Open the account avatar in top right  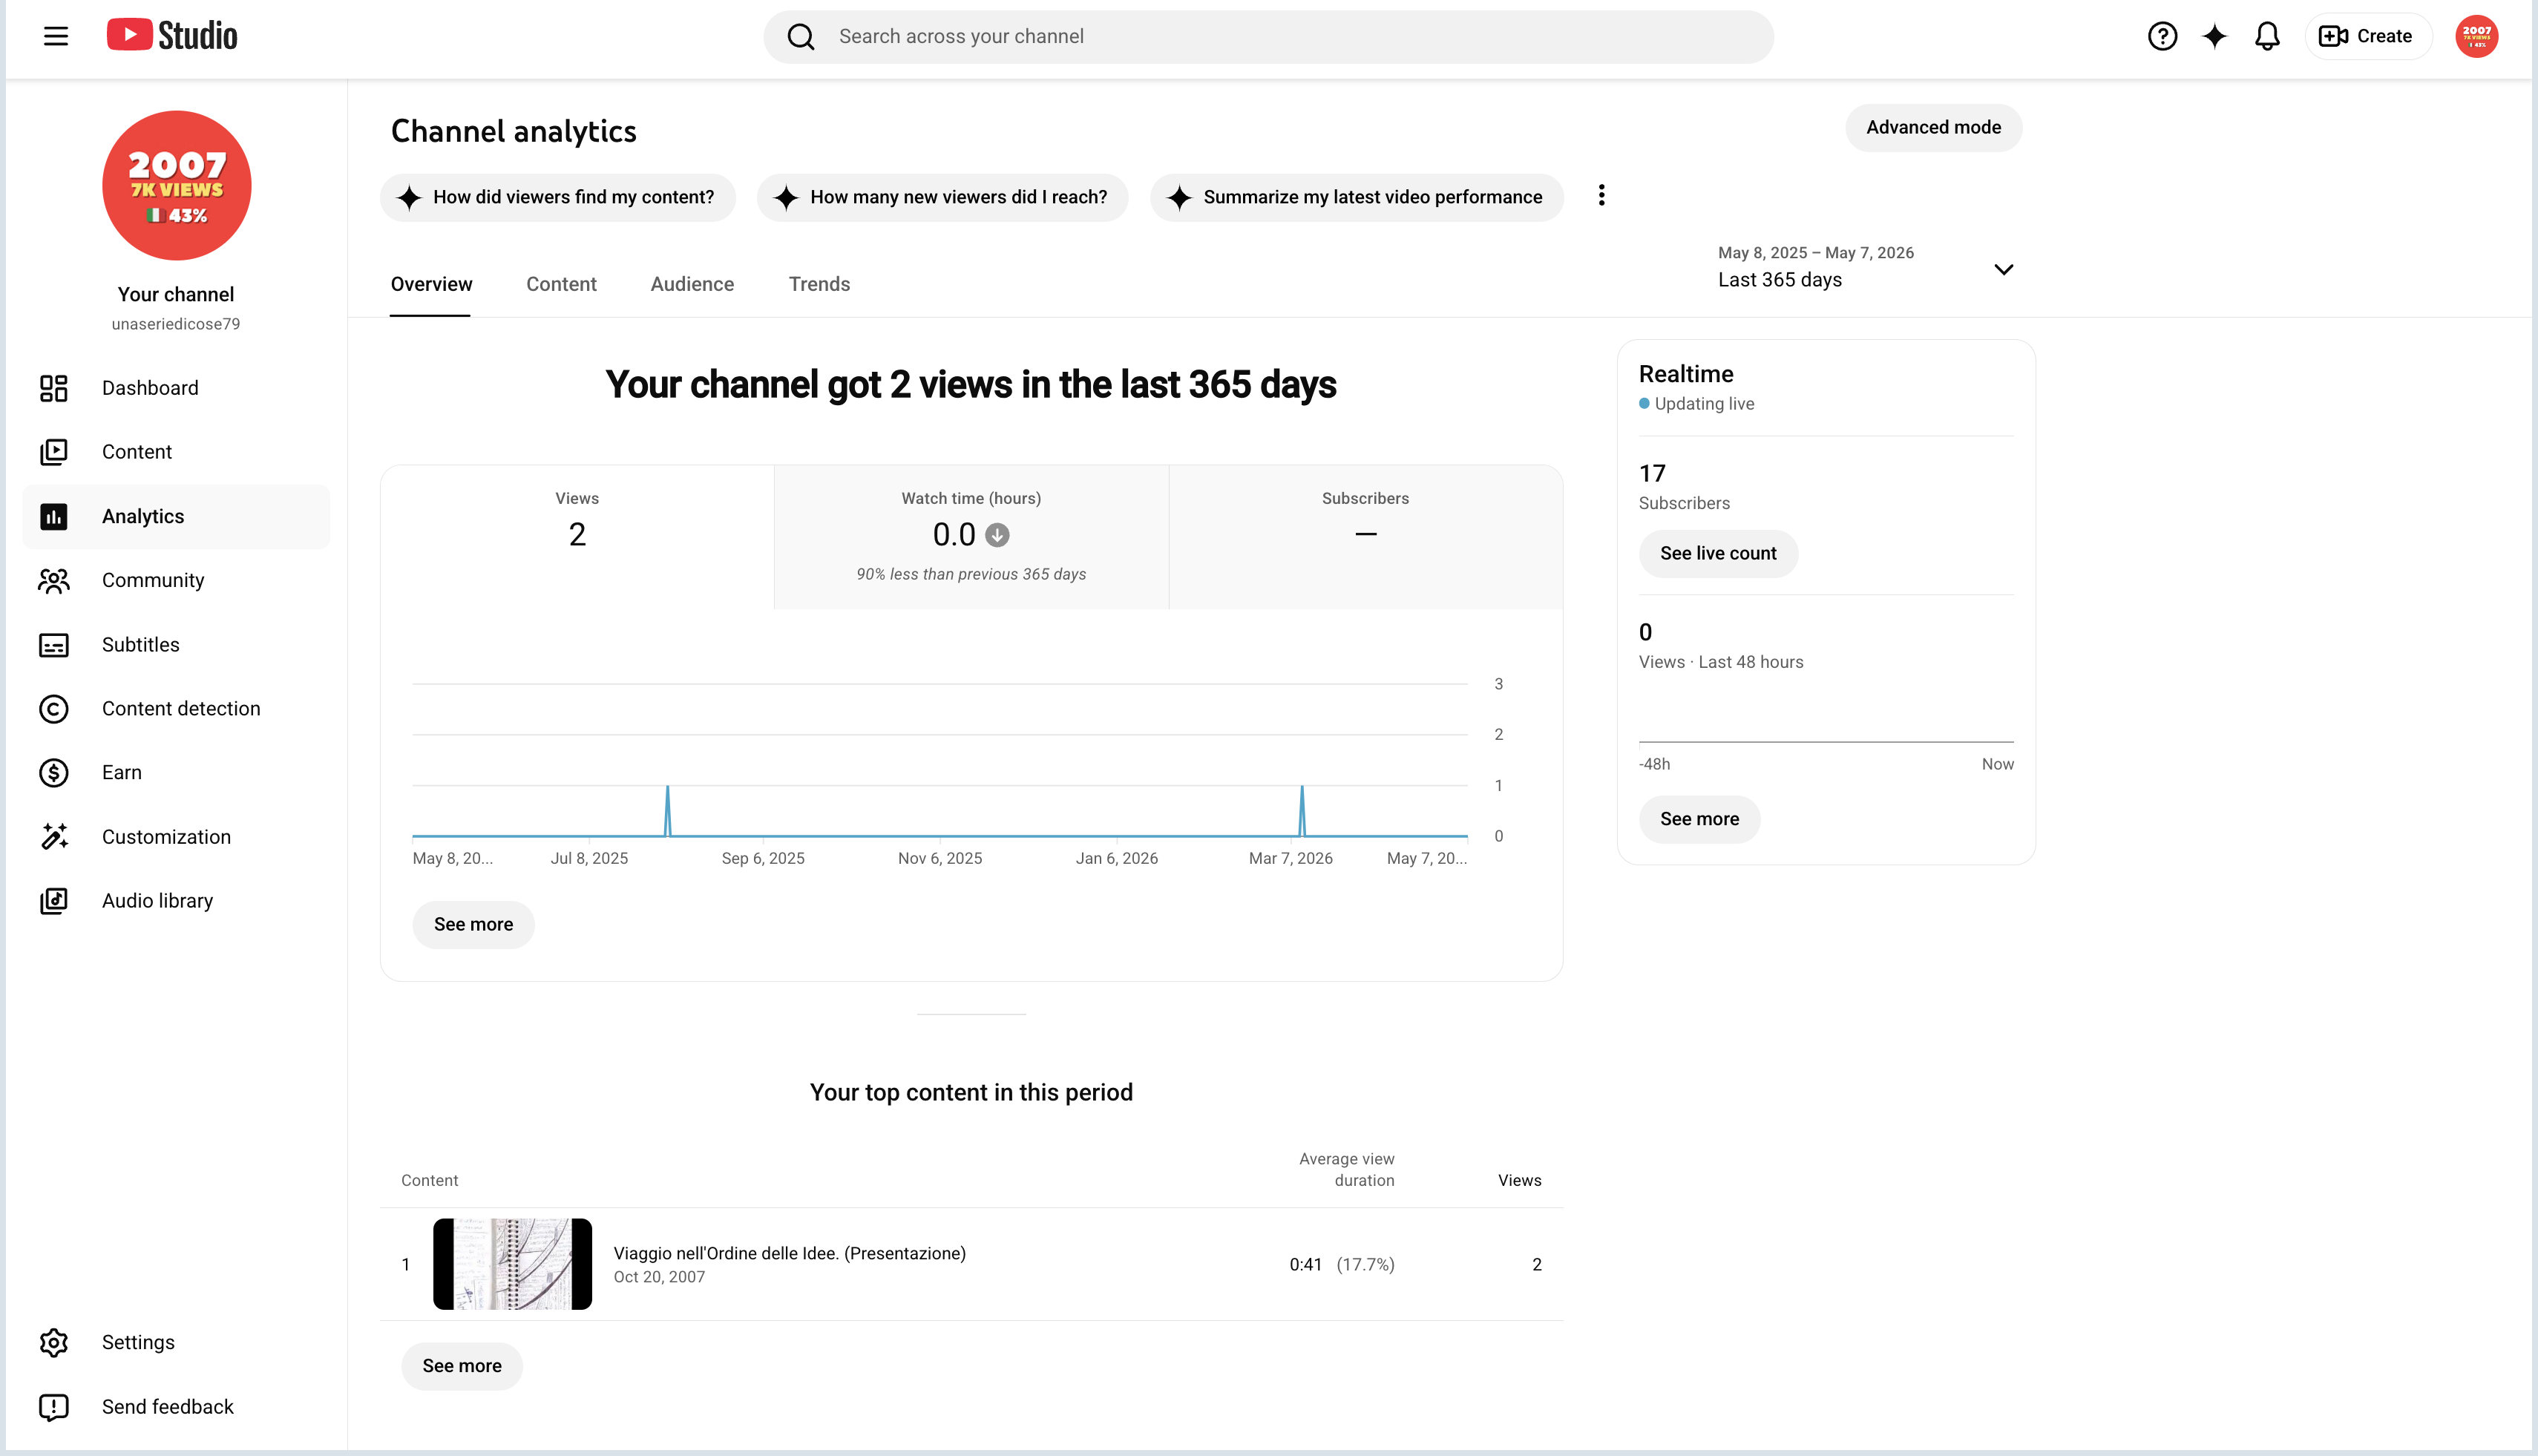2476,36
